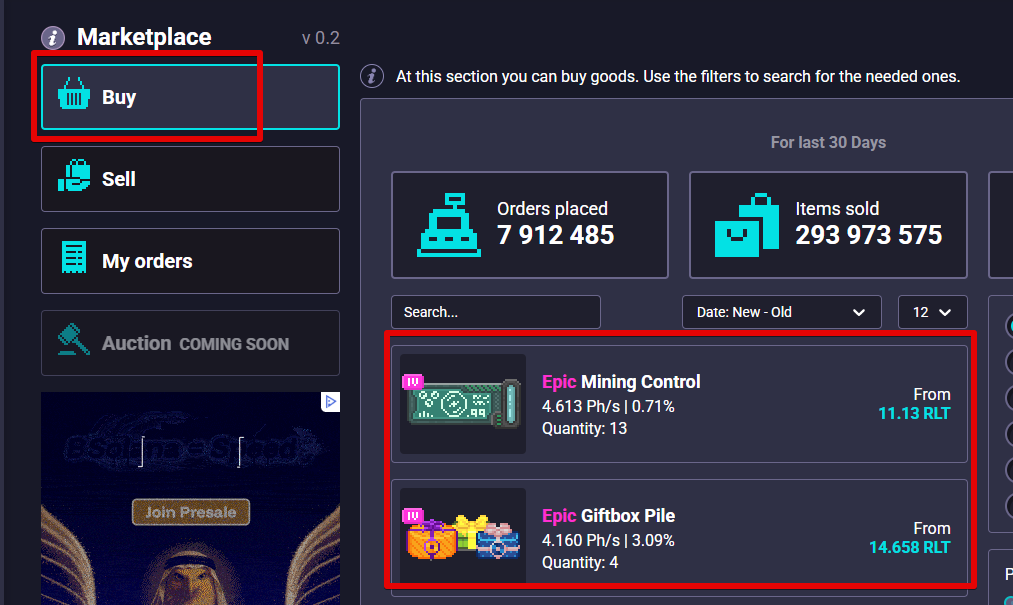Image resolution: width=1013 pixels, height=605 pixels.
Task: Click 4.613 Ph/s | 0.71% stats text
Action: (x=608, y=407)
